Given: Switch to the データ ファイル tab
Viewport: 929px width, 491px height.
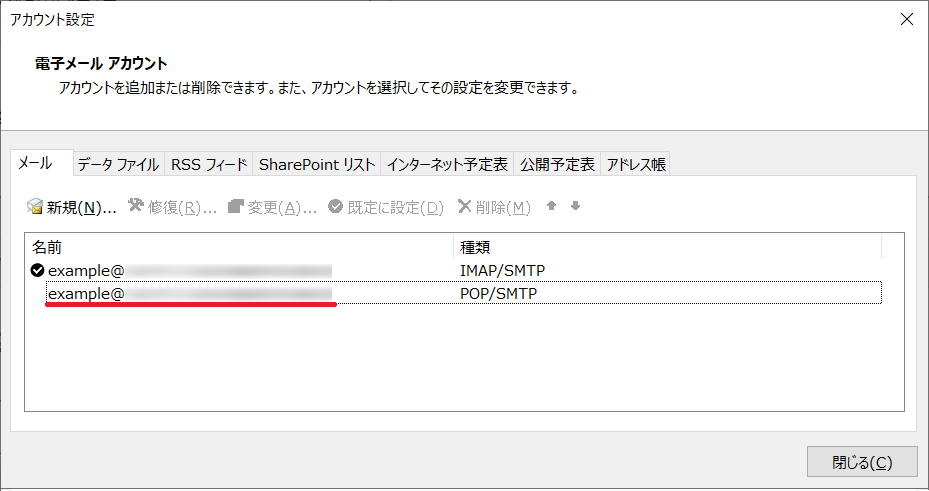Looking at the screenshot, I should 118,165.
